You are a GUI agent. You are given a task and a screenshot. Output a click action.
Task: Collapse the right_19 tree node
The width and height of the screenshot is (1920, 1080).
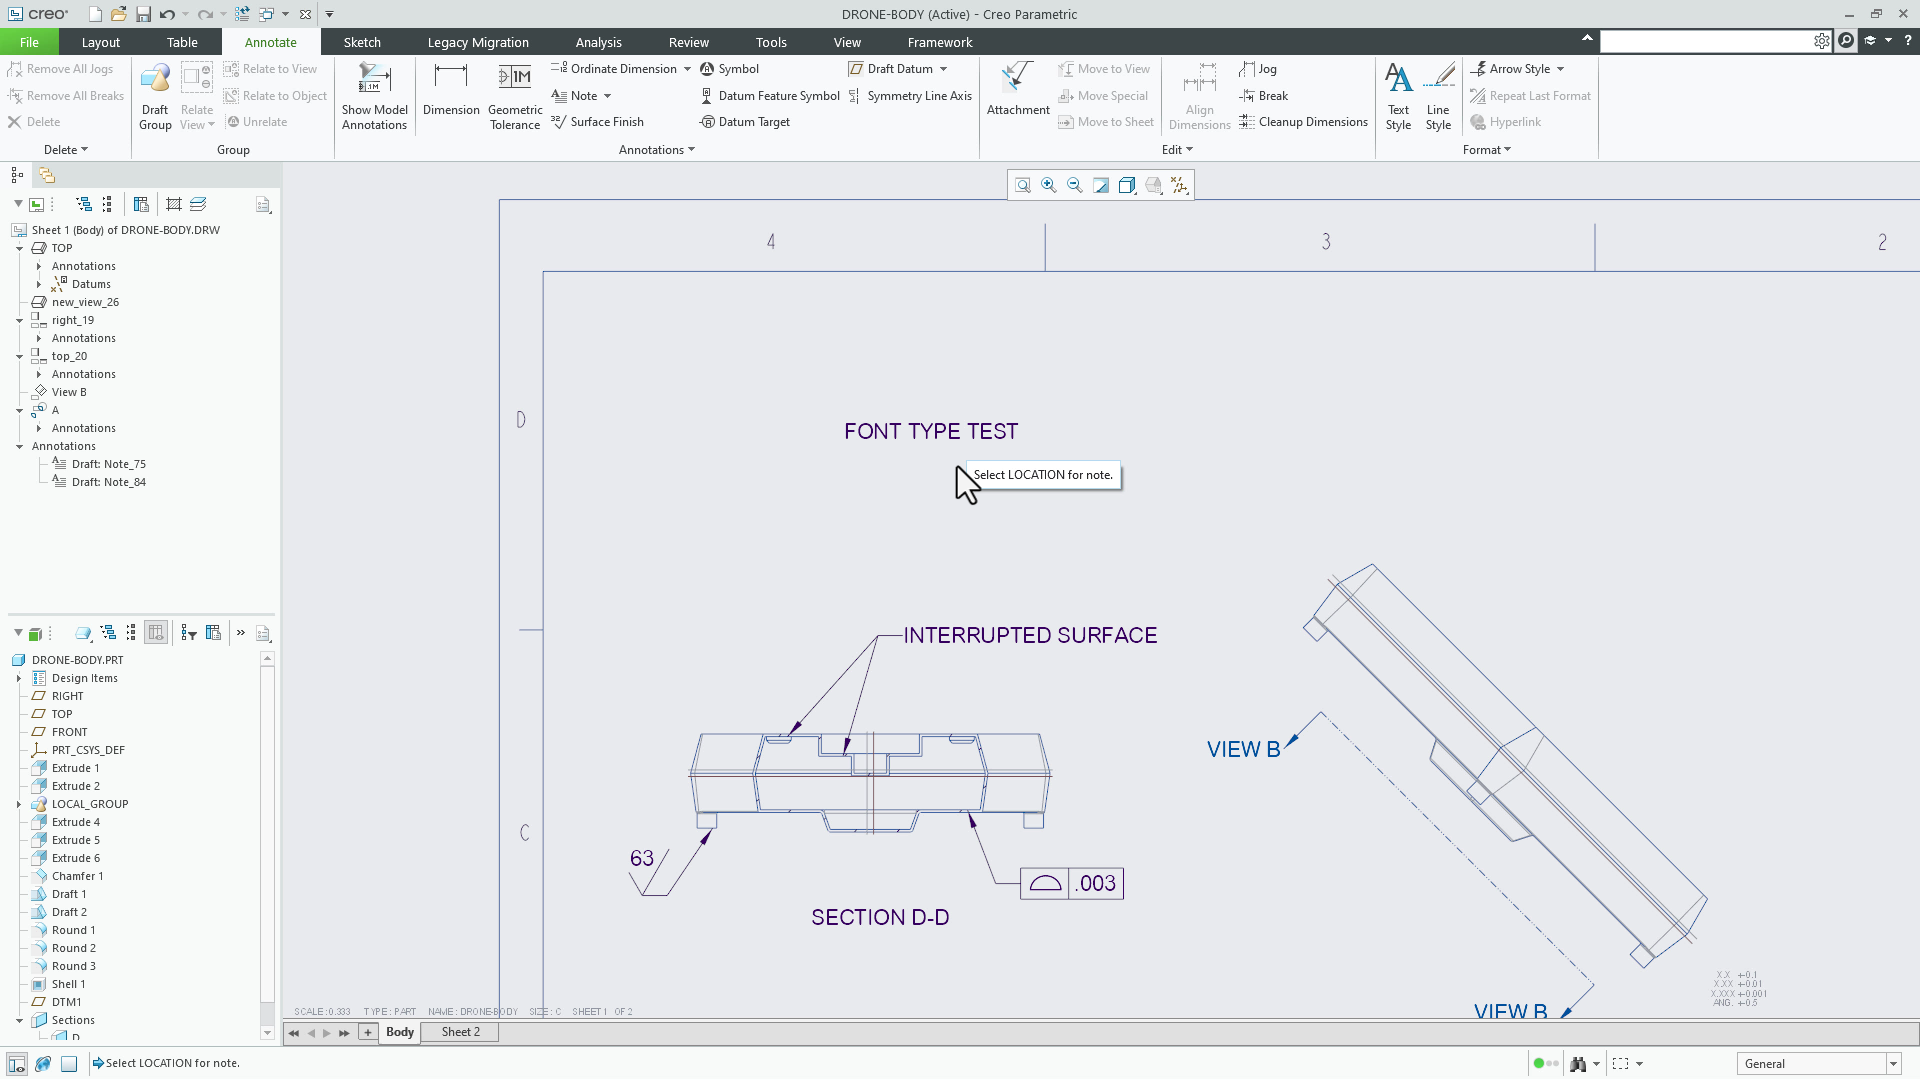tap(19, 321)
